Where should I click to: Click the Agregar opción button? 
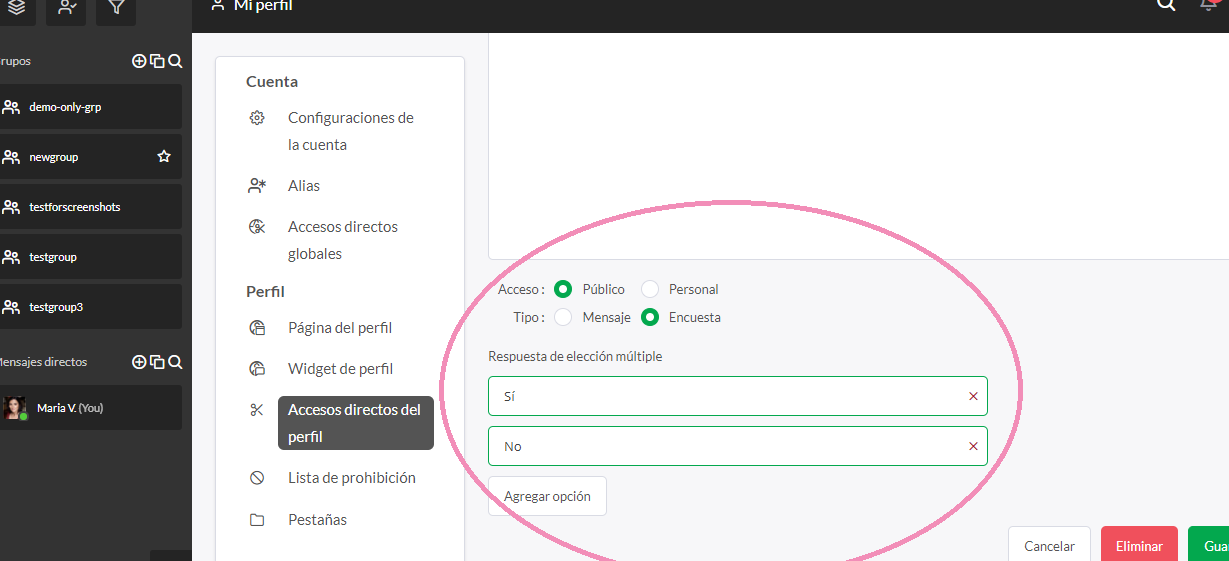(547, 496)
